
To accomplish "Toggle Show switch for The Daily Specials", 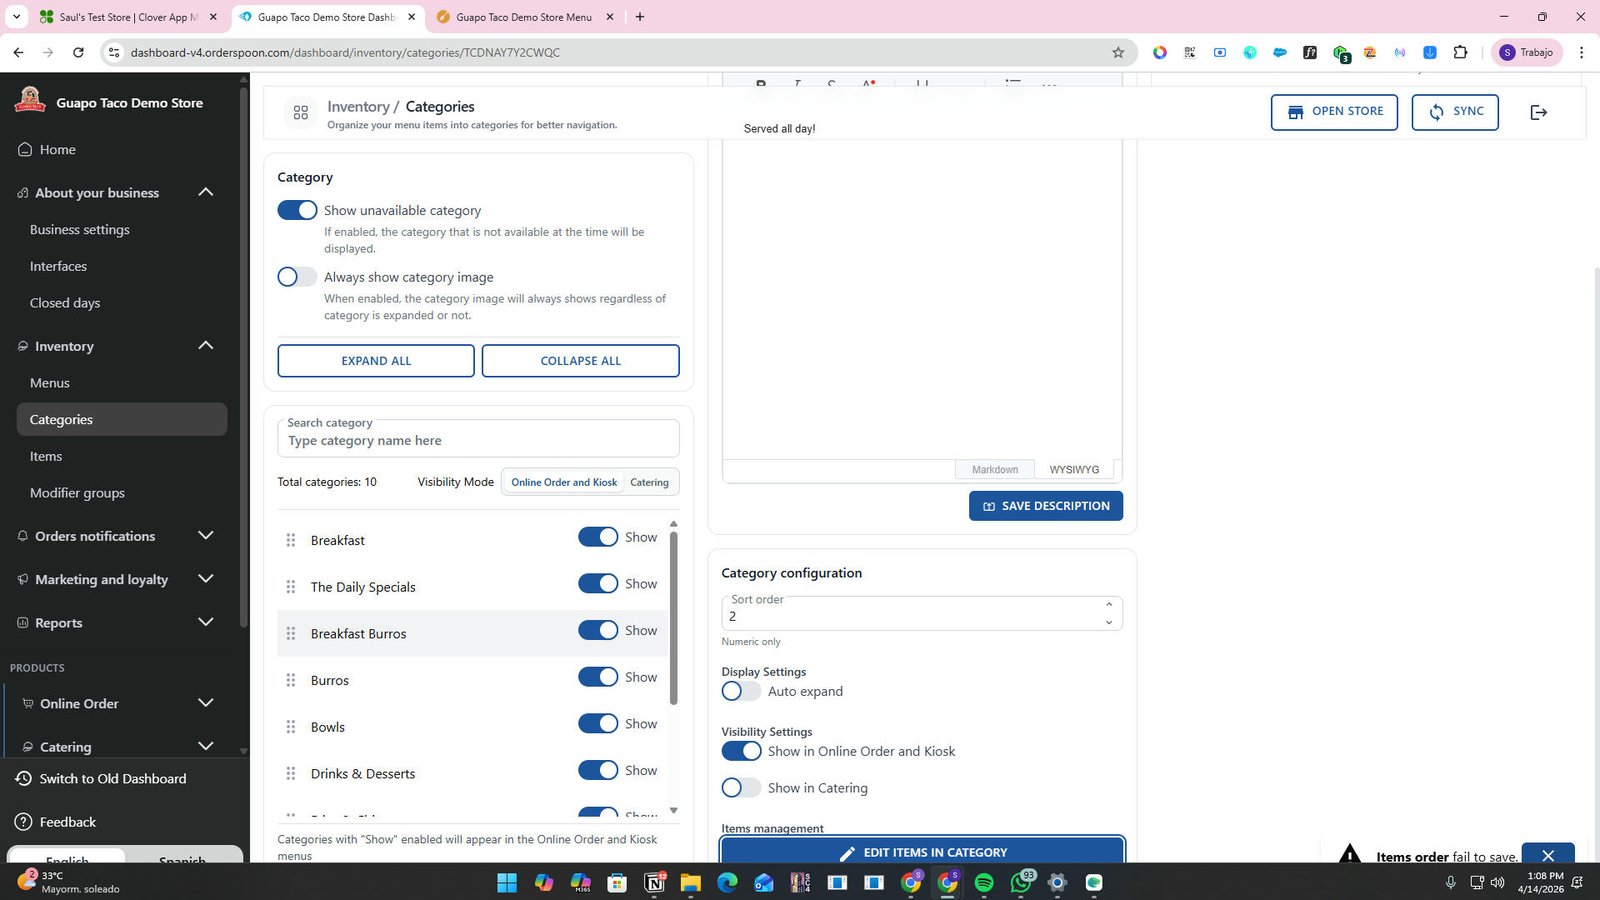I will [598, 584].
